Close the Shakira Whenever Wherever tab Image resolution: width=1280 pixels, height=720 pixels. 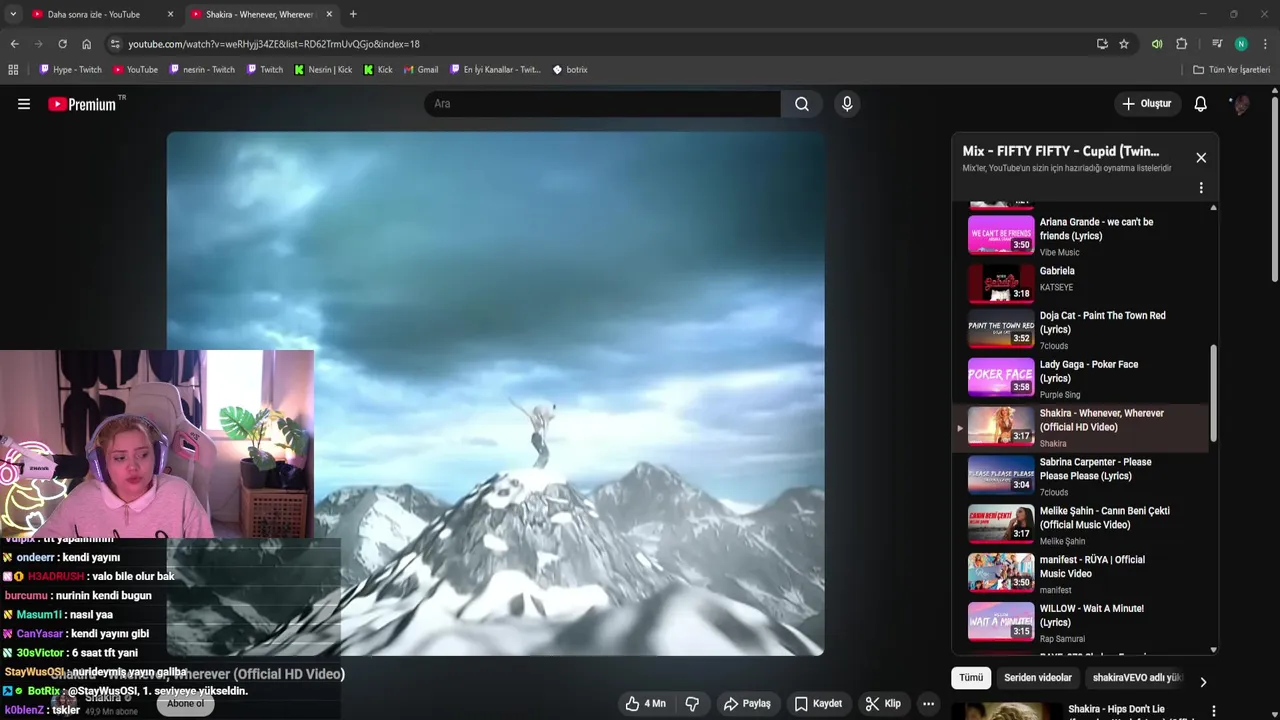(x=328, y=14)
